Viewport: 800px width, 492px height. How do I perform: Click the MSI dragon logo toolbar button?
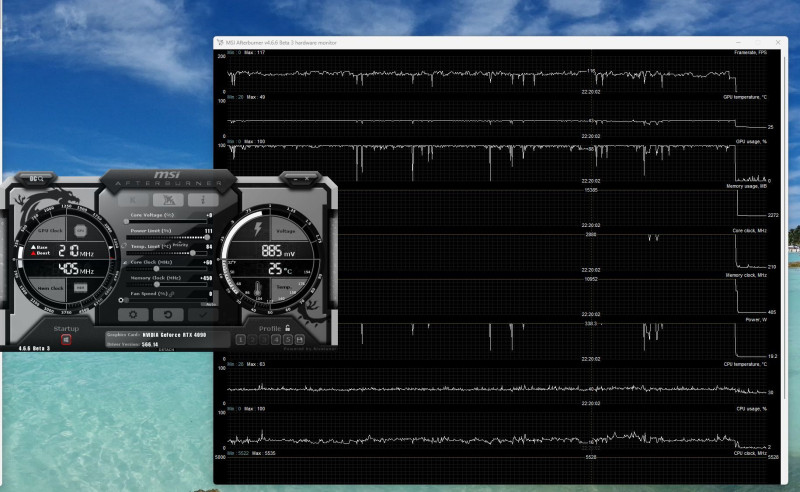[x=168, y=200]
